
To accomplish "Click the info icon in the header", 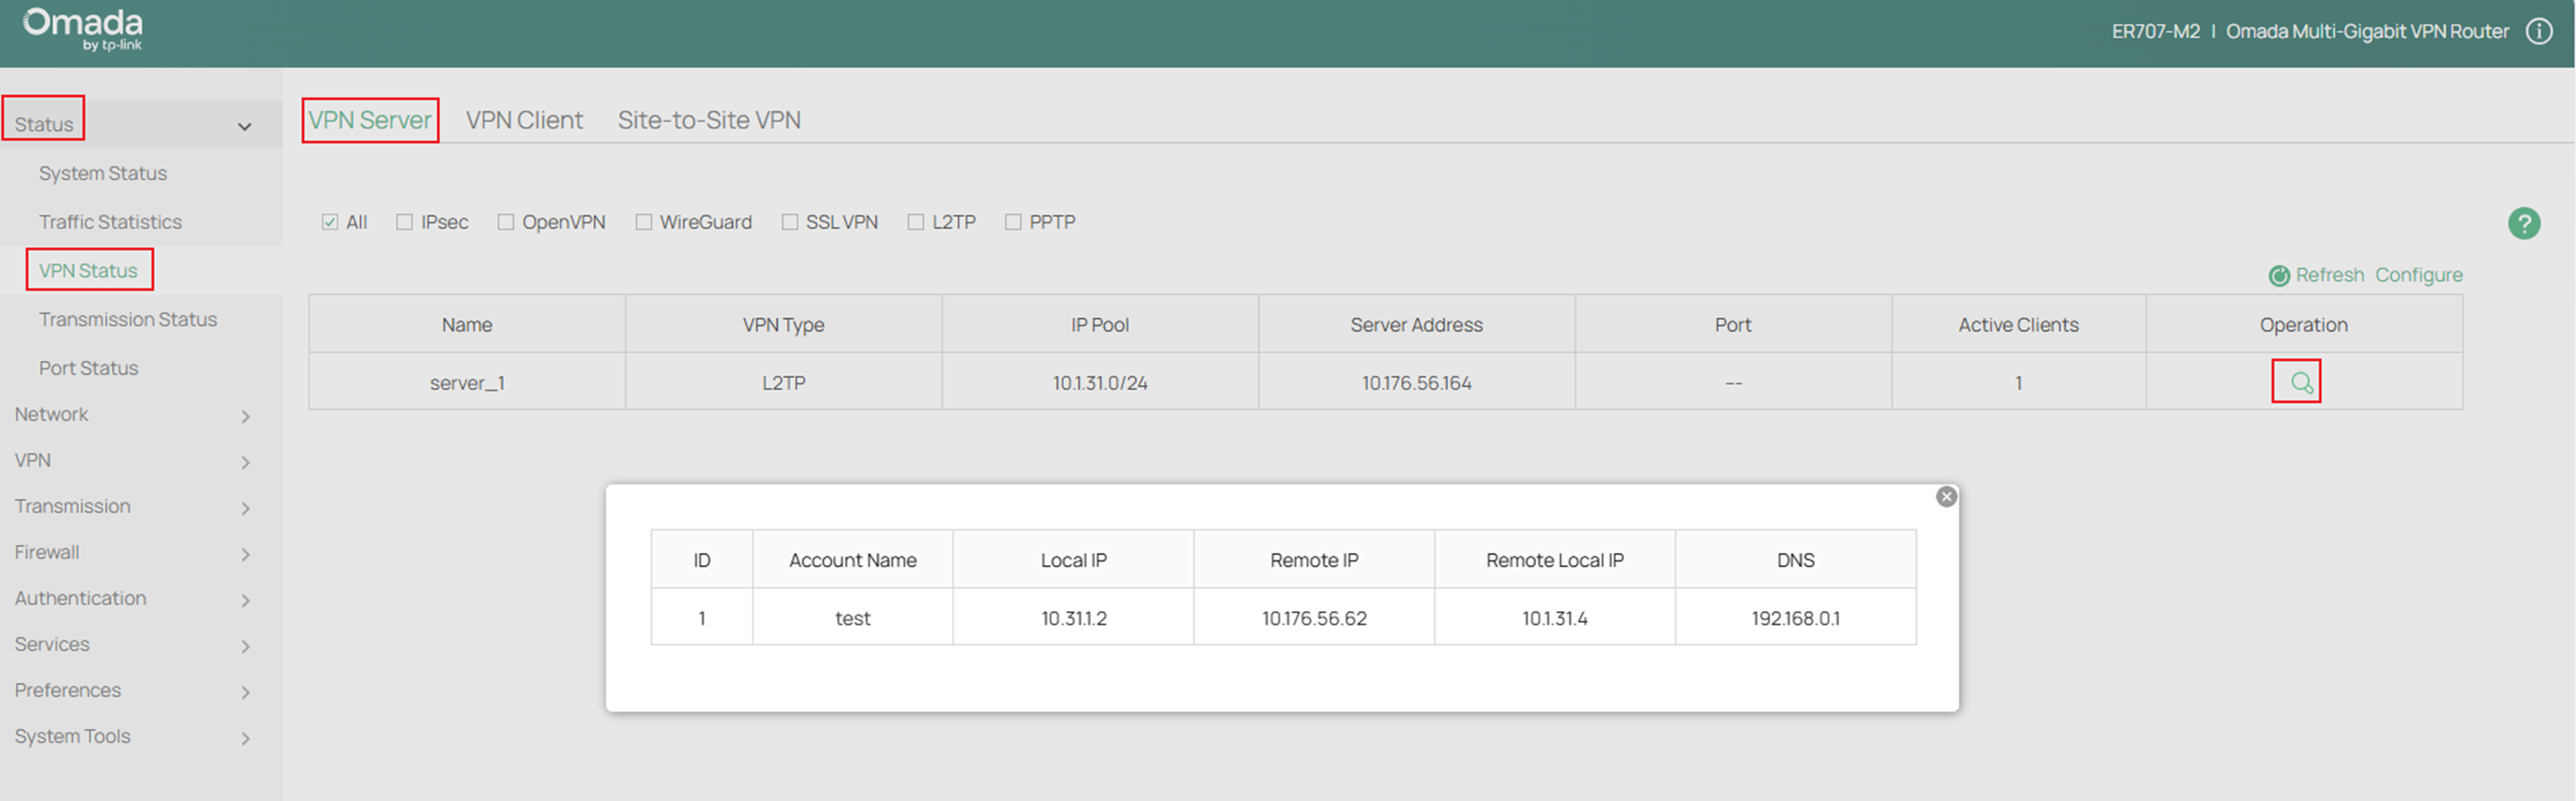I will pos(2539,31).
